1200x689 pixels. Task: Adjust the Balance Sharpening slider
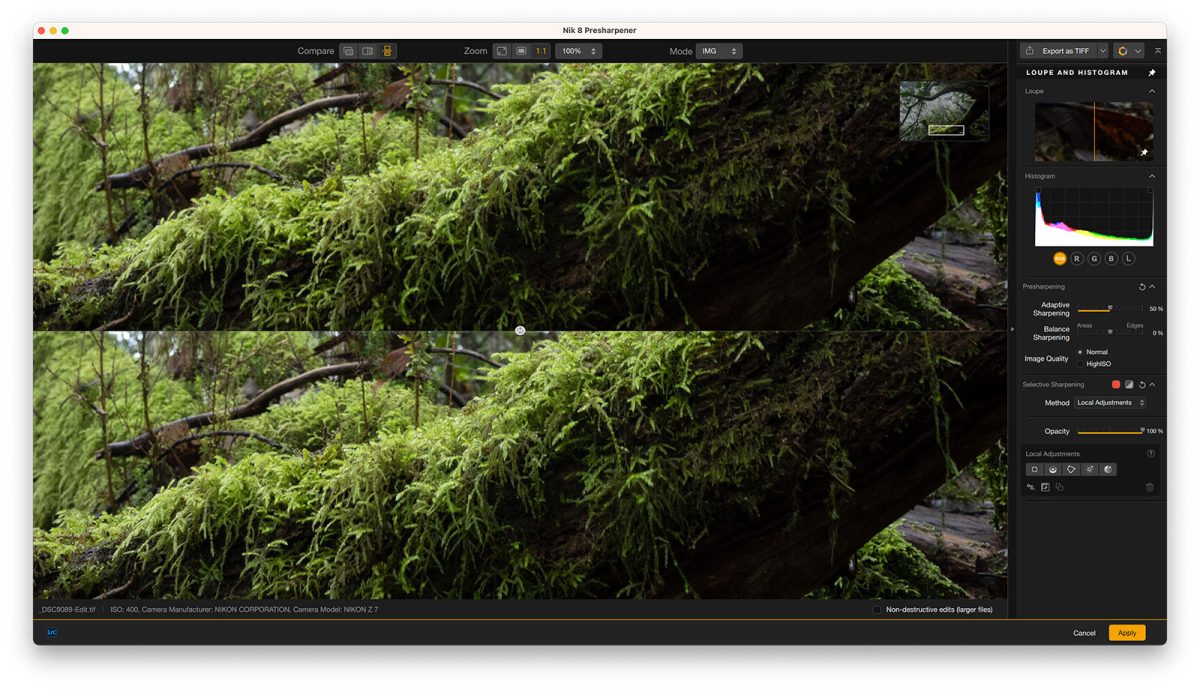point(1110,332)
